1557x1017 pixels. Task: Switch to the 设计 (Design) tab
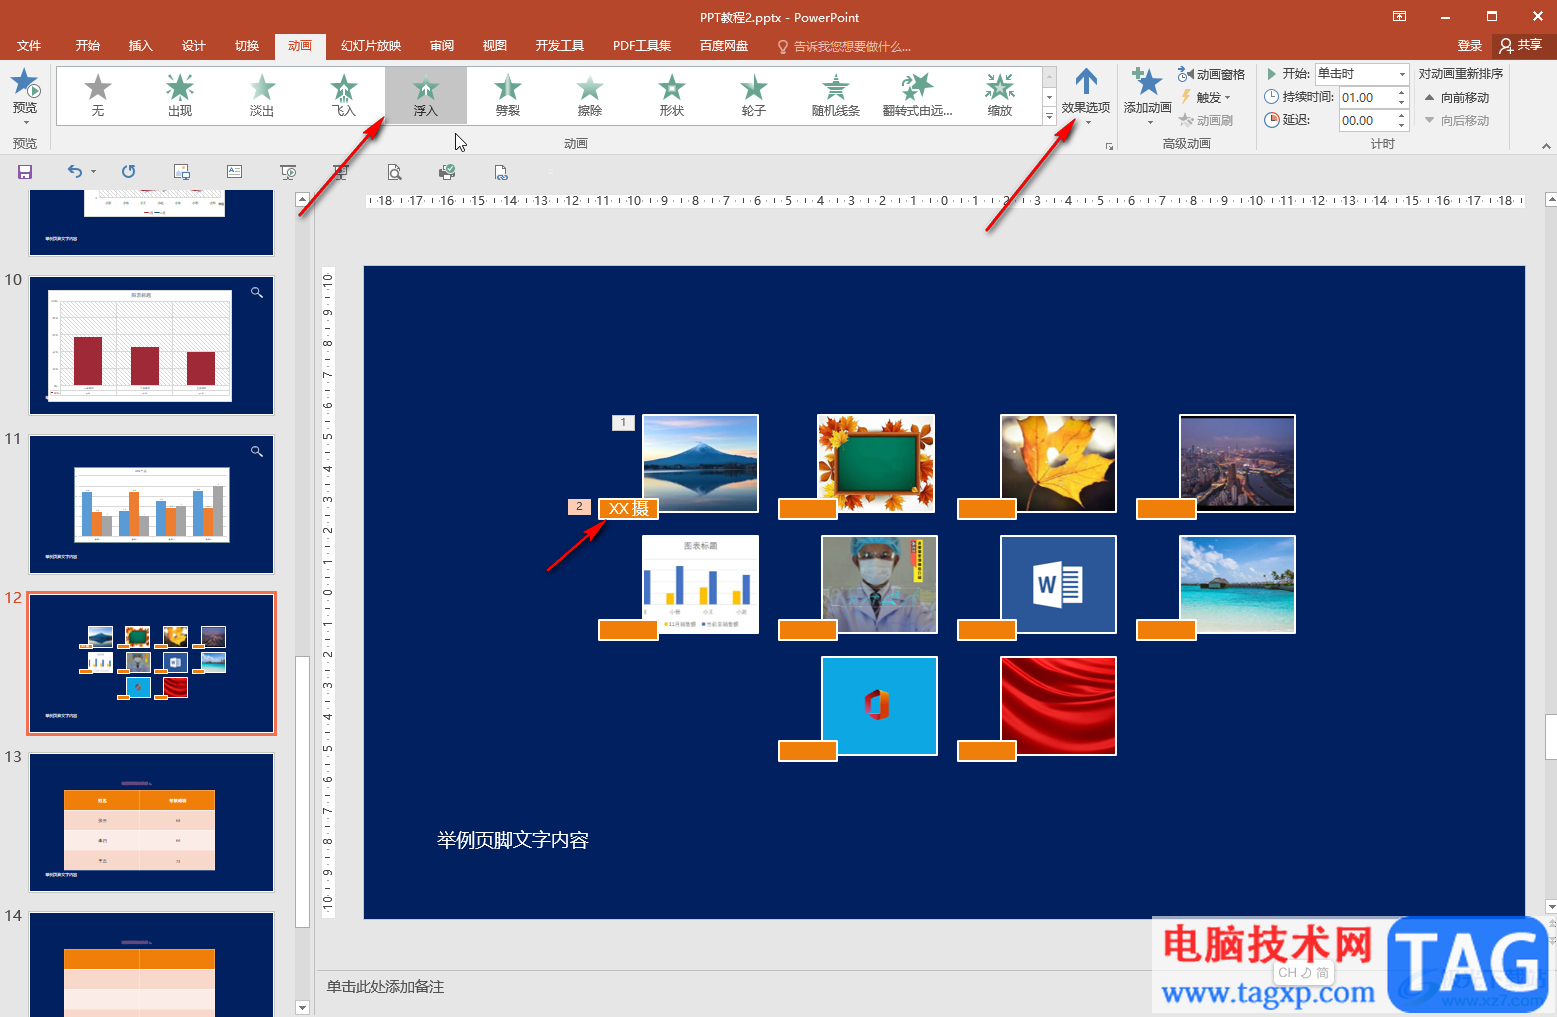pyautogui.click(x=194, y=46)
